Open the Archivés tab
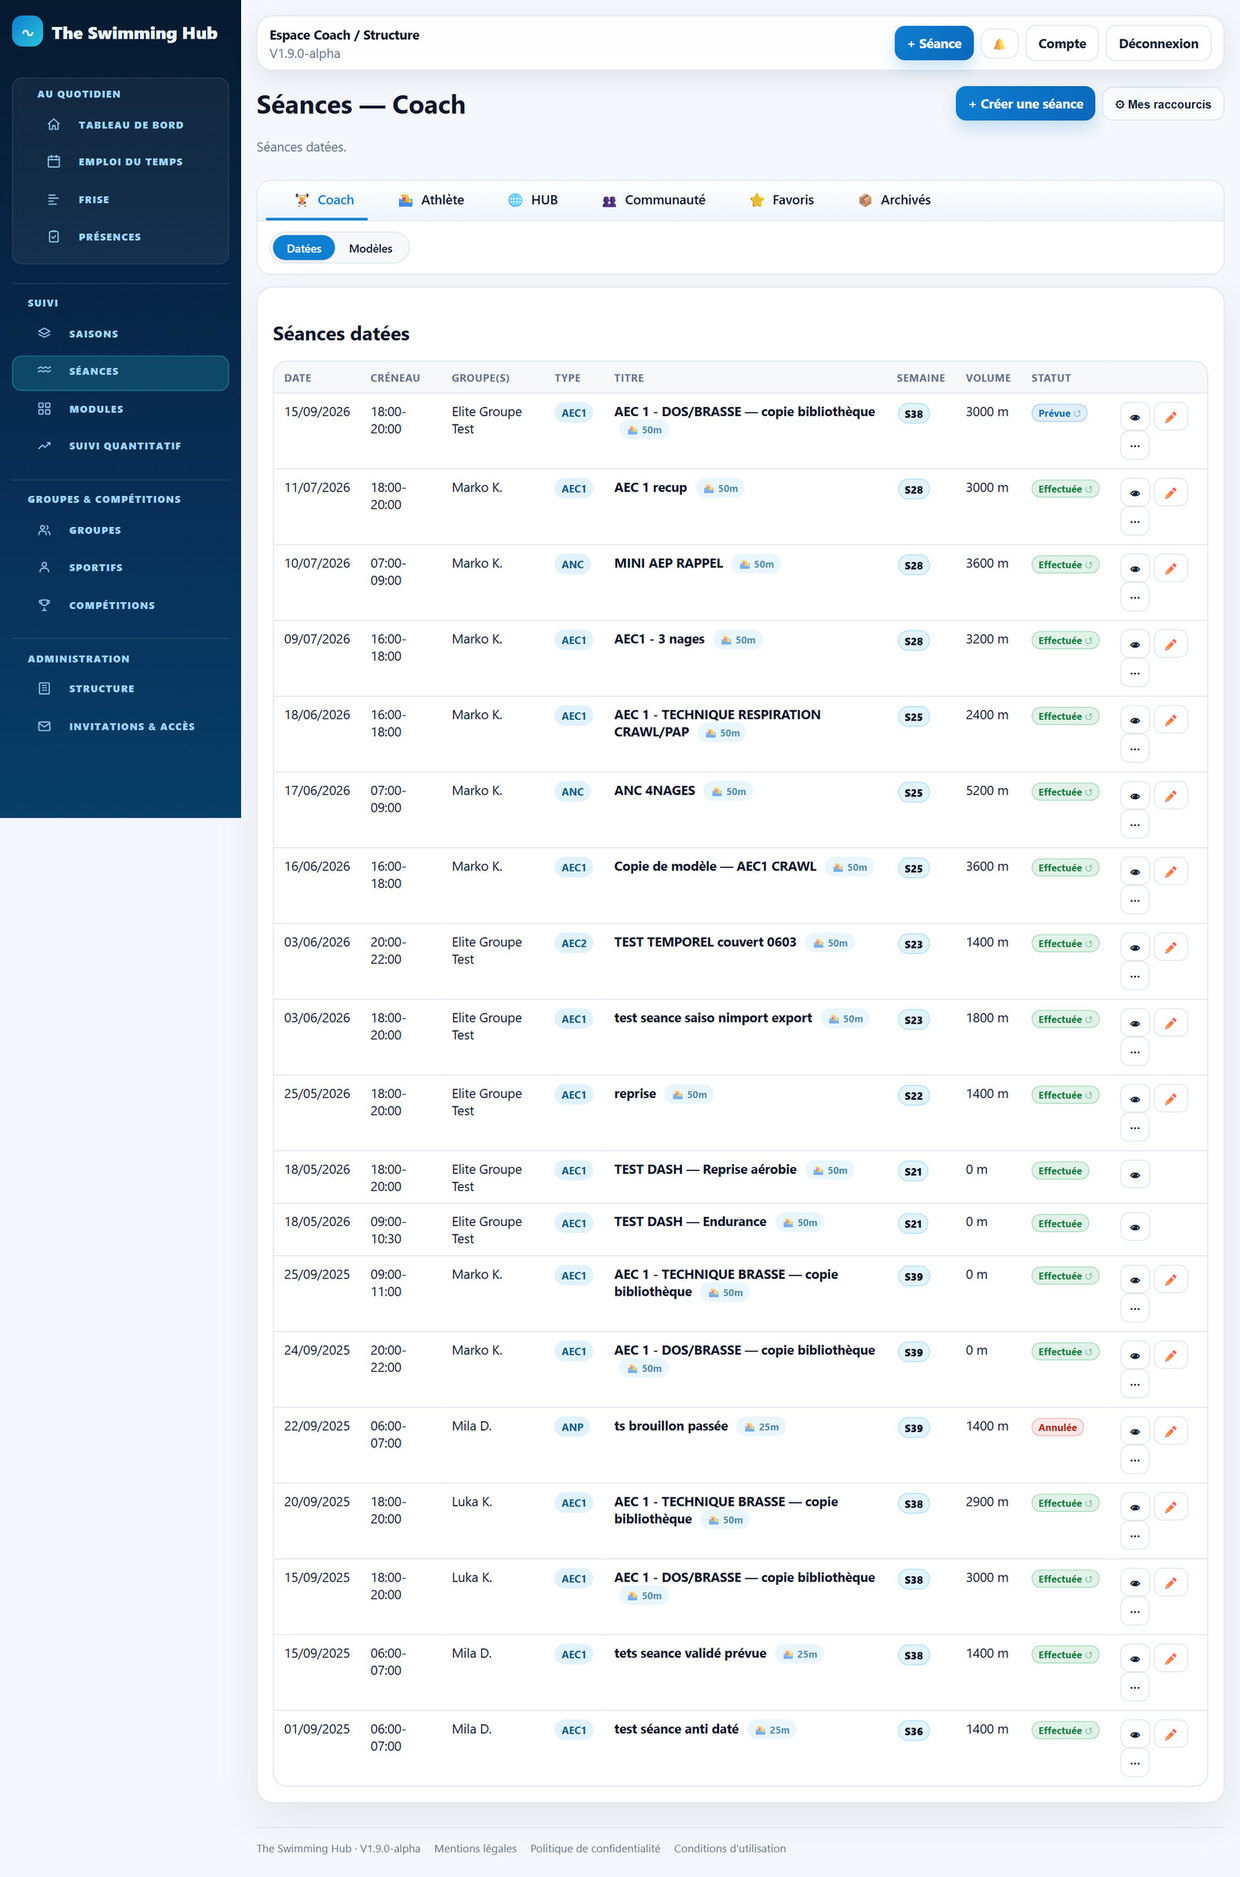1240x1877 pixels. point(894,200)
